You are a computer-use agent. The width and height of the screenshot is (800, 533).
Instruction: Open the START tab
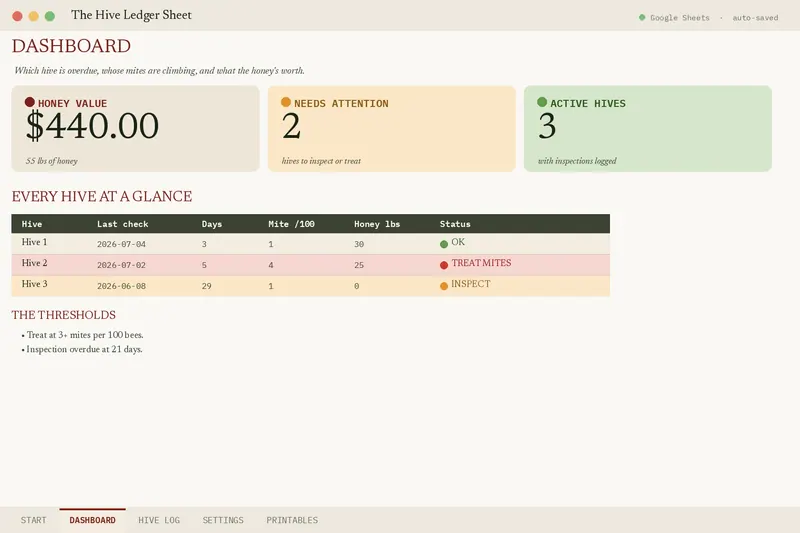[33, 520]
